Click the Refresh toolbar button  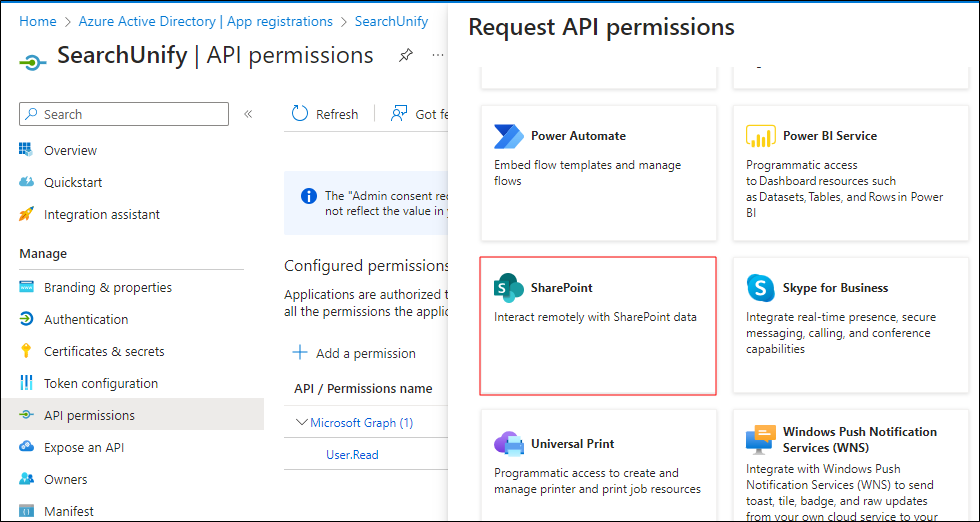pyautogui.click(x=325, y=114)
